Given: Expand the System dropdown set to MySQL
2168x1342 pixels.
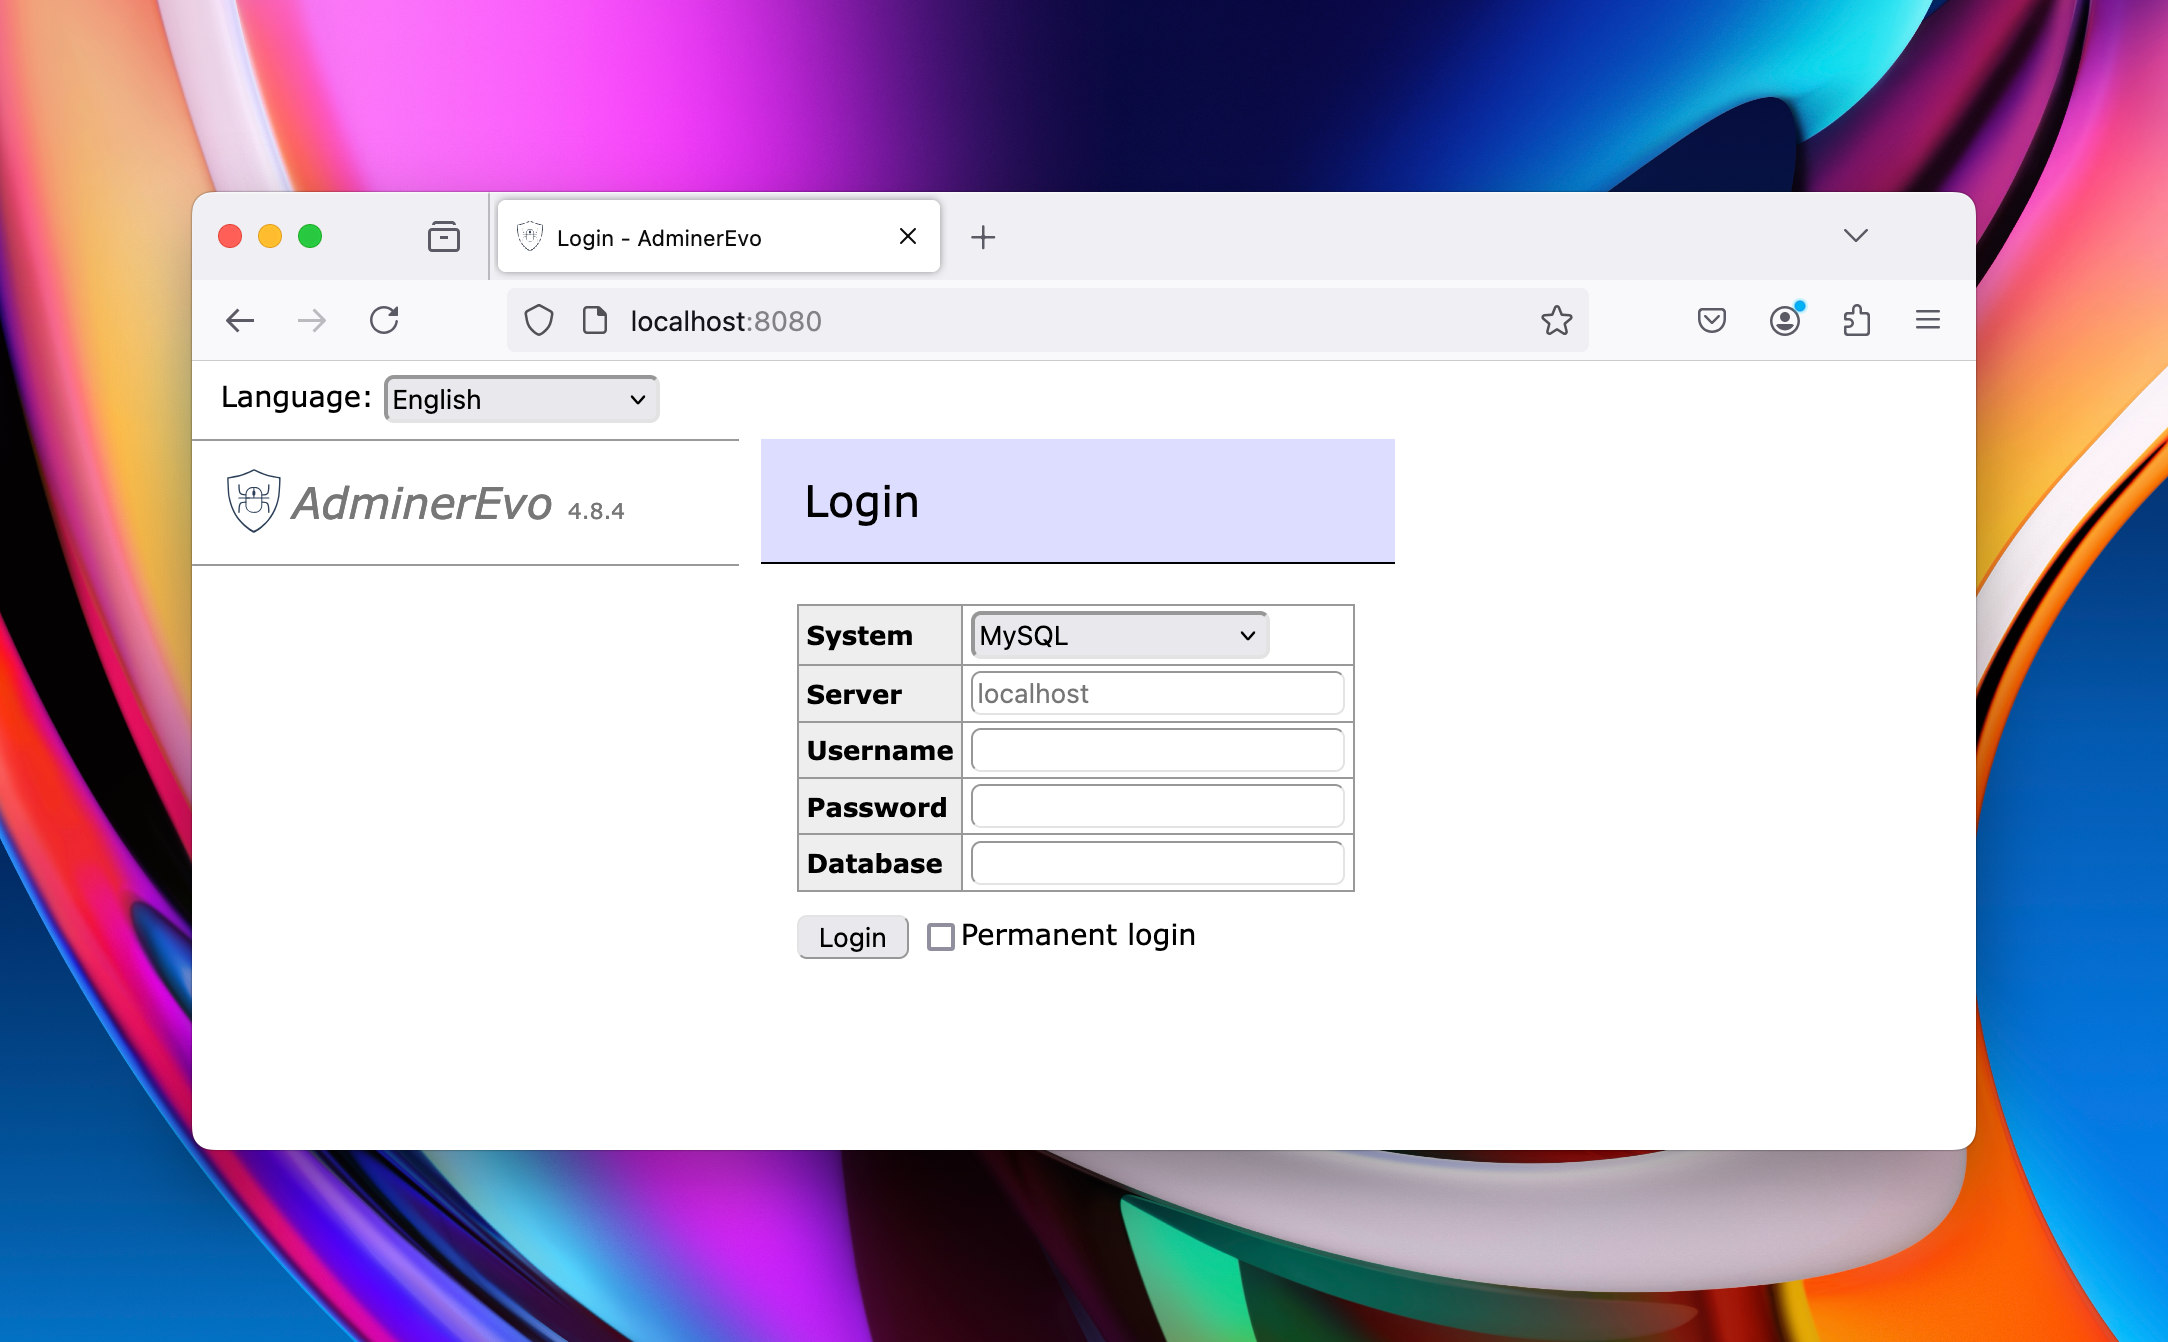Looking at the screenshot, I should coord(1119,636).
